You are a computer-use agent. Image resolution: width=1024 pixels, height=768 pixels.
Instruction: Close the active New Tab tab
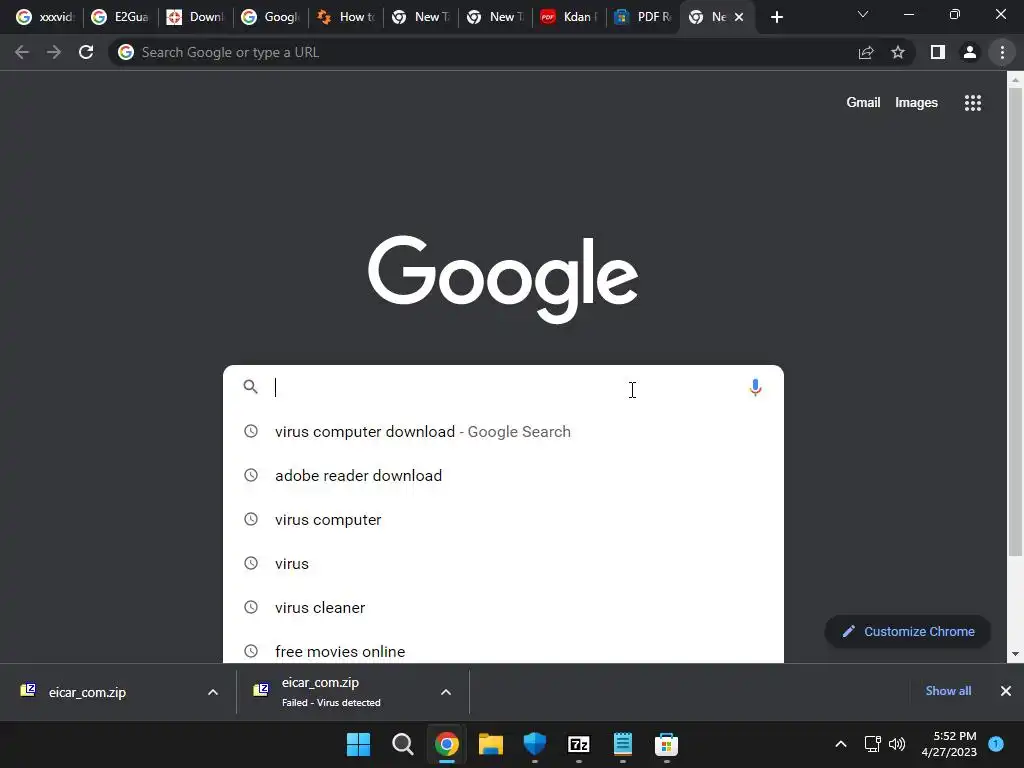[x=739, y=17]
